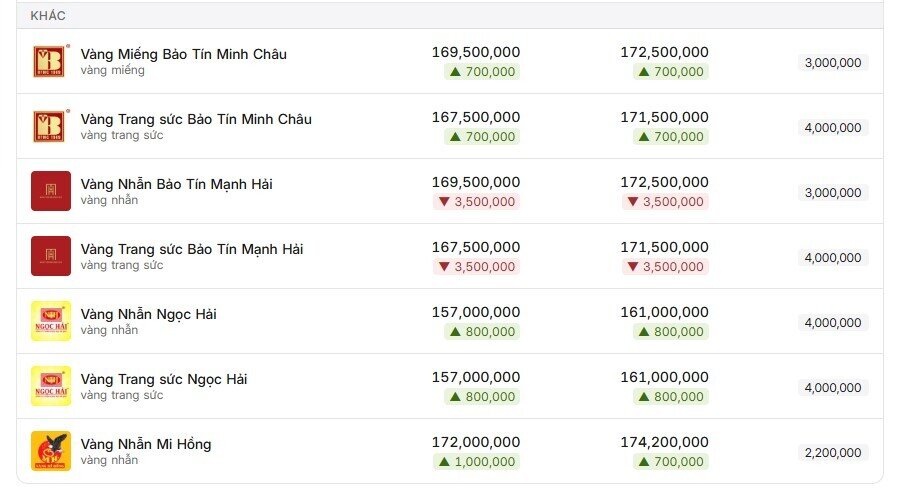The height and width of the screenshot is (497, 897).
Task: Click the Bảo Tín Minh Châu logo beside Vàng Miếng
Action: 51,61
